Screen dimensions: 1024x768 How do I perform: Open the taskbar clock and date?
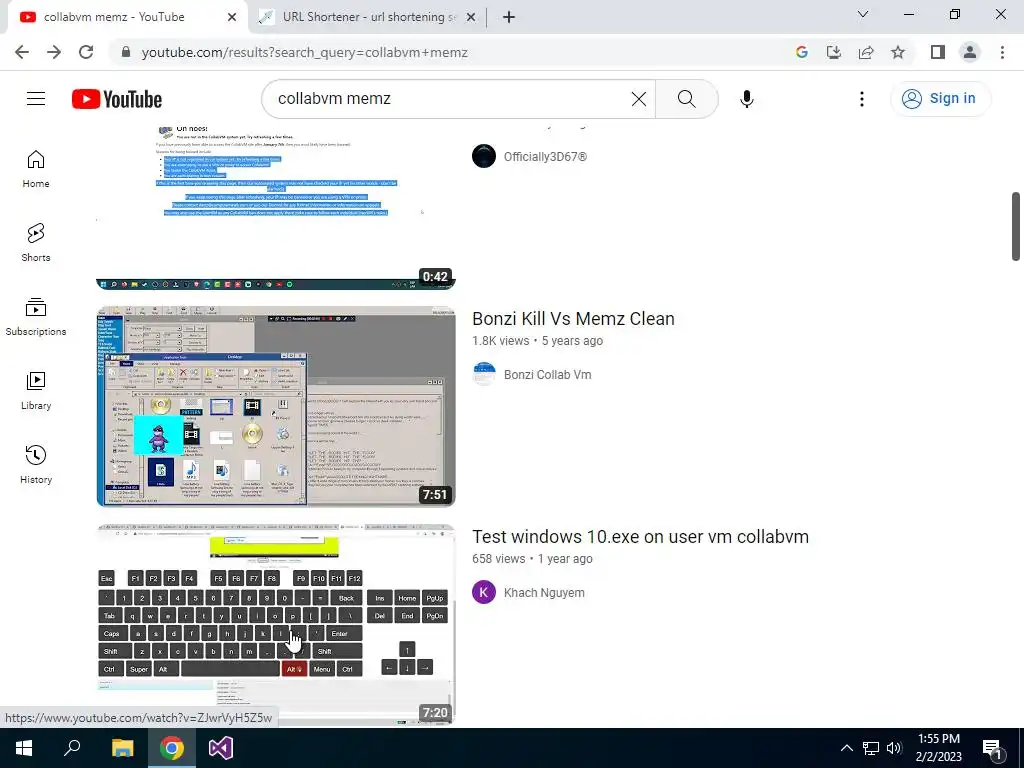click(x=938, y=748)
